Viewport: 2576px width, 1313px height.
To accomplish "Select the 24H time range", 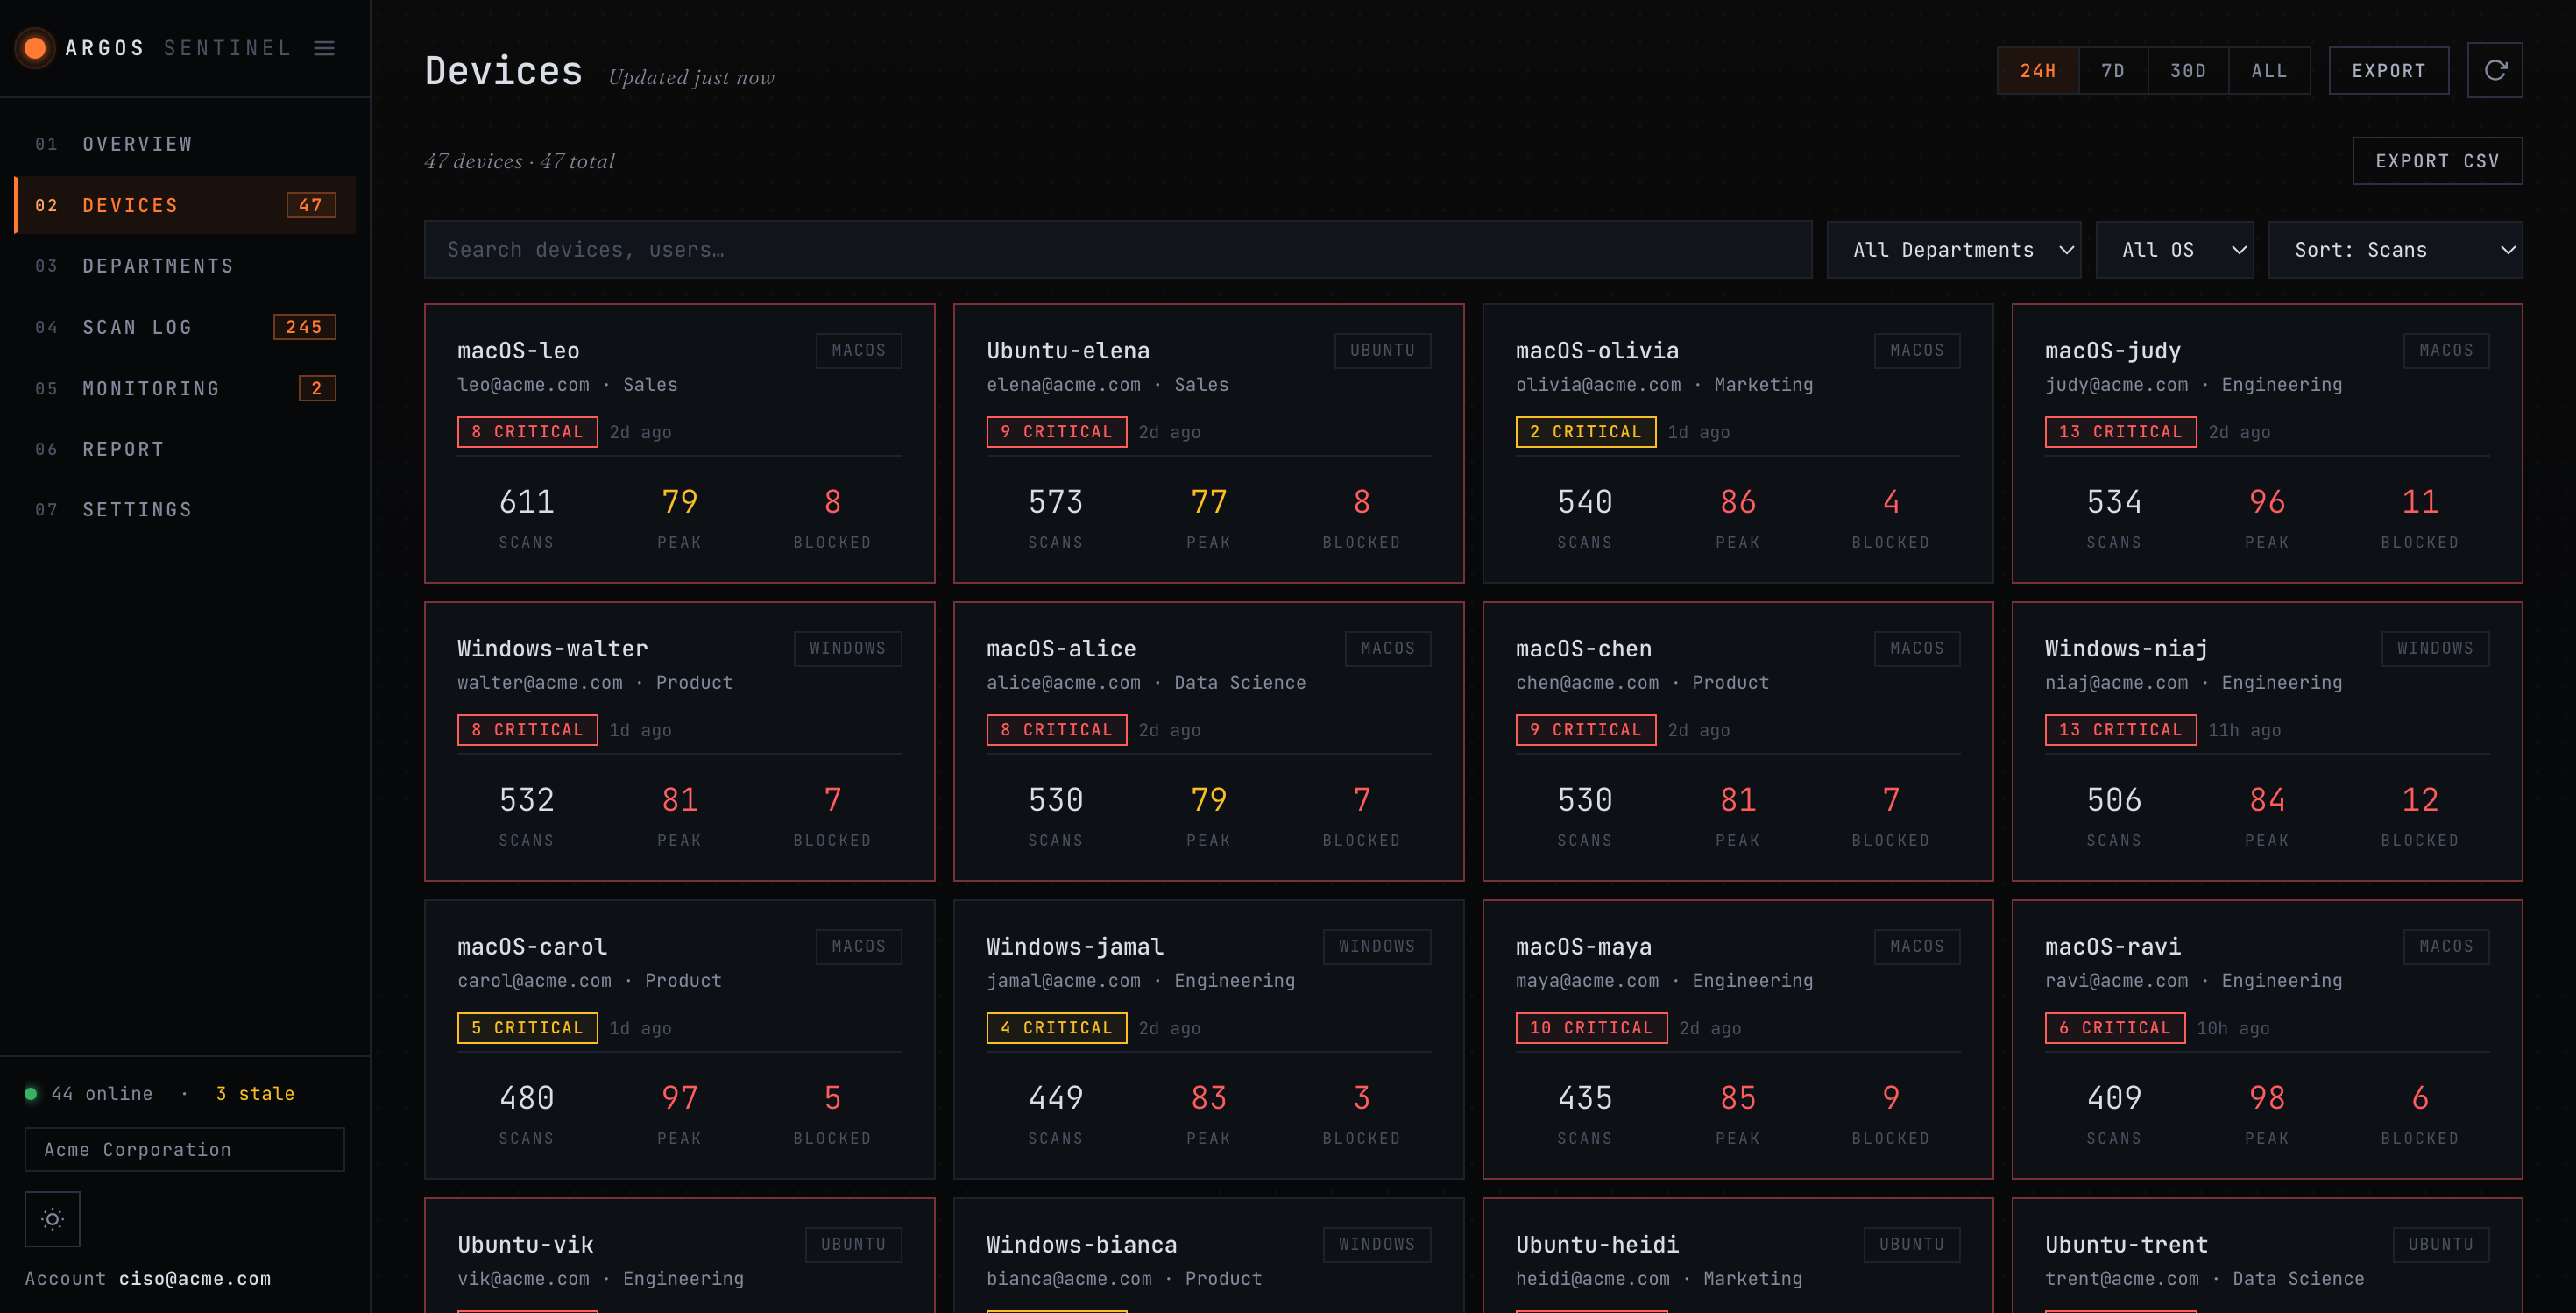I will coord(2037,71).
